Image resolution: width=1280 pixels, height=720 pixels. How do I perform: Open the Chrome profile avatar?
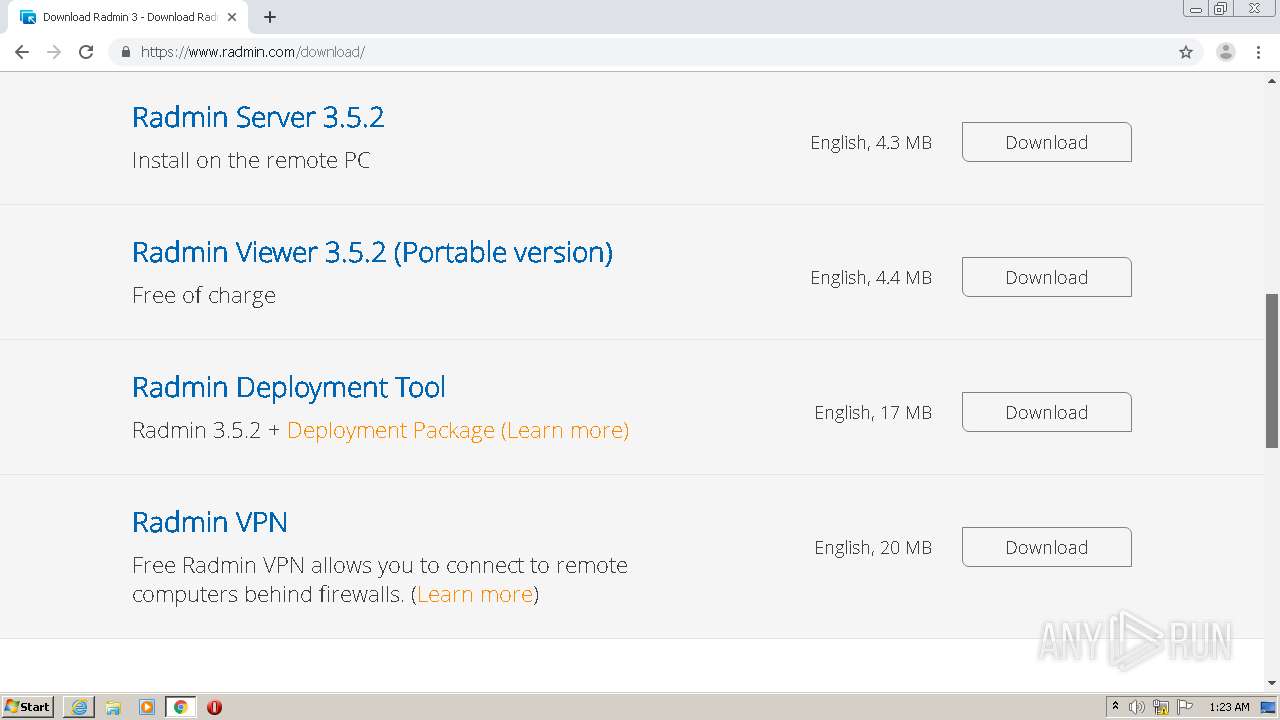tap(1226, 52)
